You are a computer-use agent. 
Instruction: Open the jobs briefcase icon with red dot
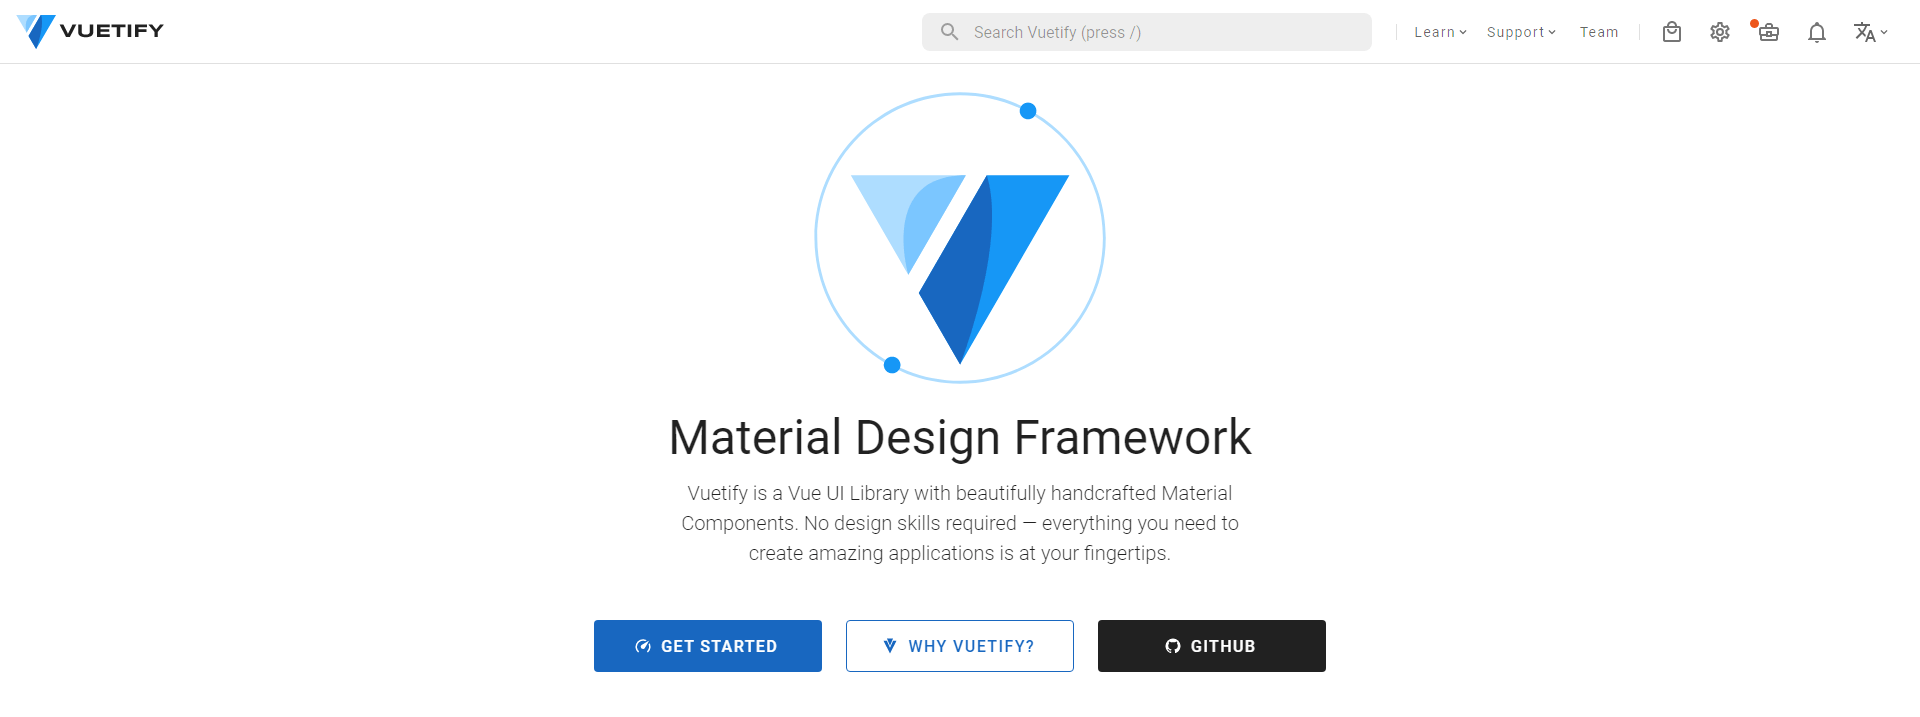[x=1768, y=32]
